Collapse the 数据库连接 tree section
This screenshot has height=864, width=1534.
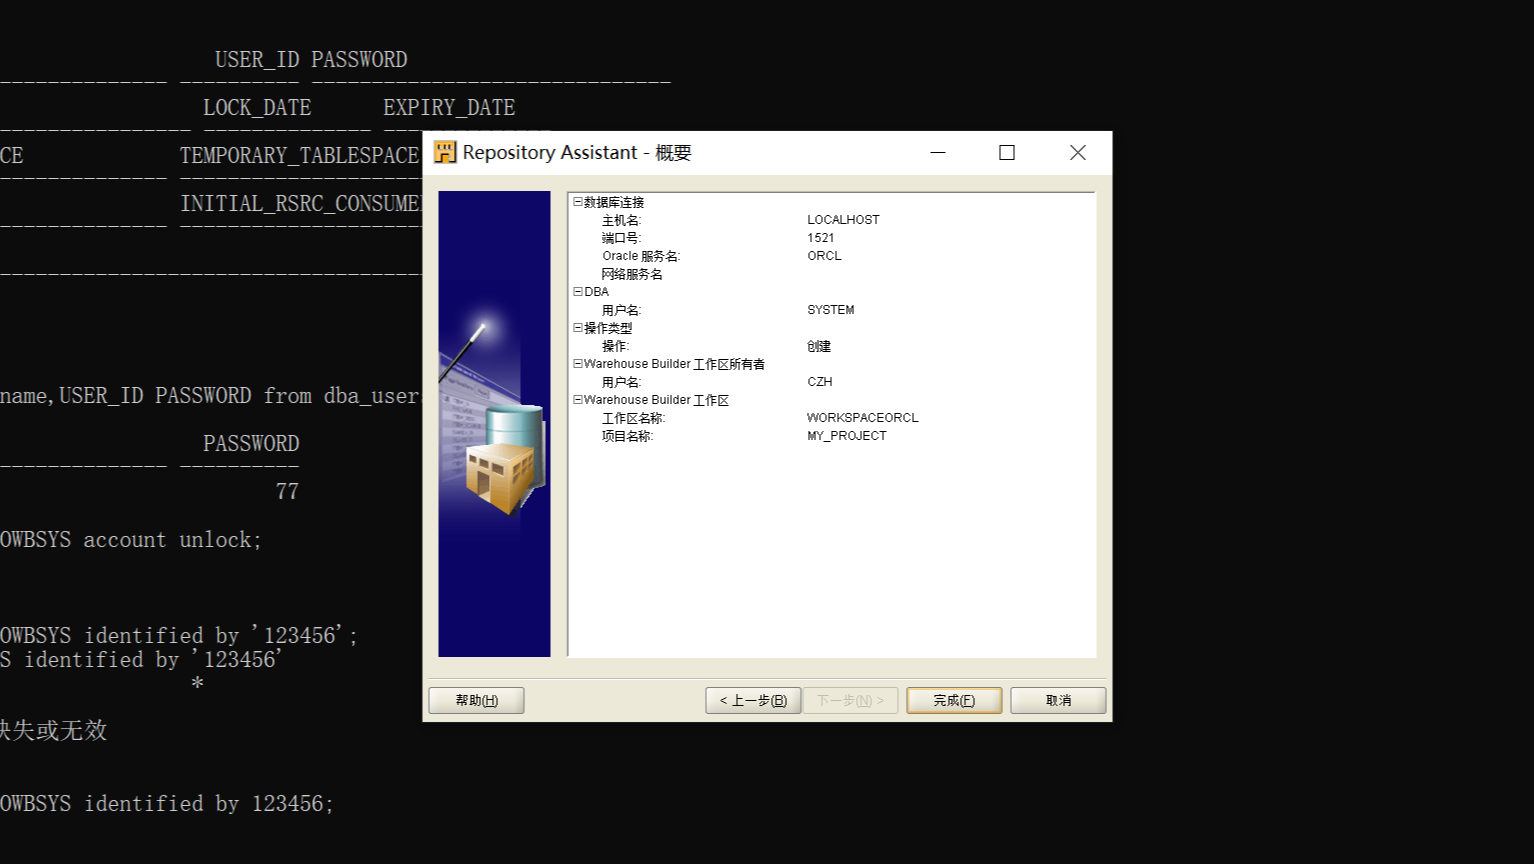[577, 202]
